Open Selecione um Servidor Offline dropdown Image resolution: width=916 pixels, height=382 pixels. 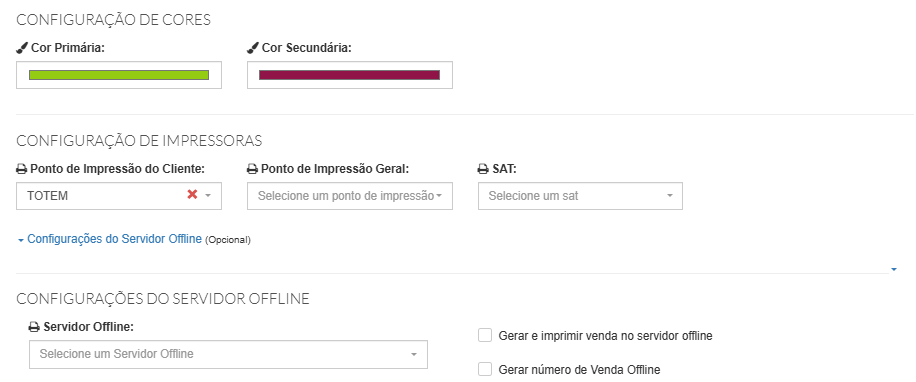pyautogui.click(x=228, y=355)
